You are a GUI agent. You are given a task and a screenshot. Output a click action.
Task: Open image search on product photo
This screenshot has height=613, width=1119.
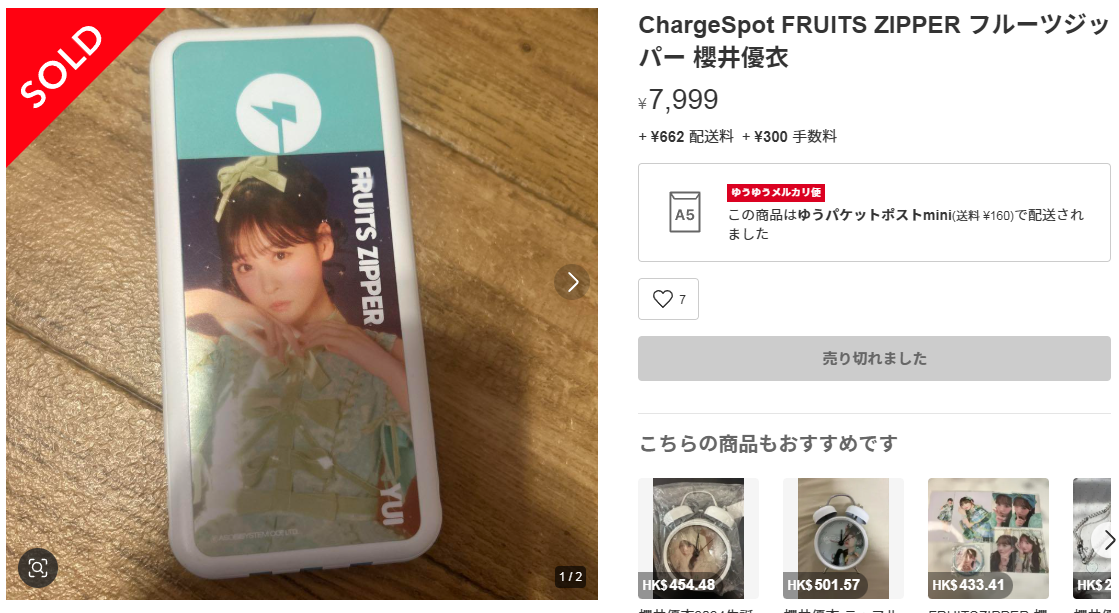click(38, 568)
